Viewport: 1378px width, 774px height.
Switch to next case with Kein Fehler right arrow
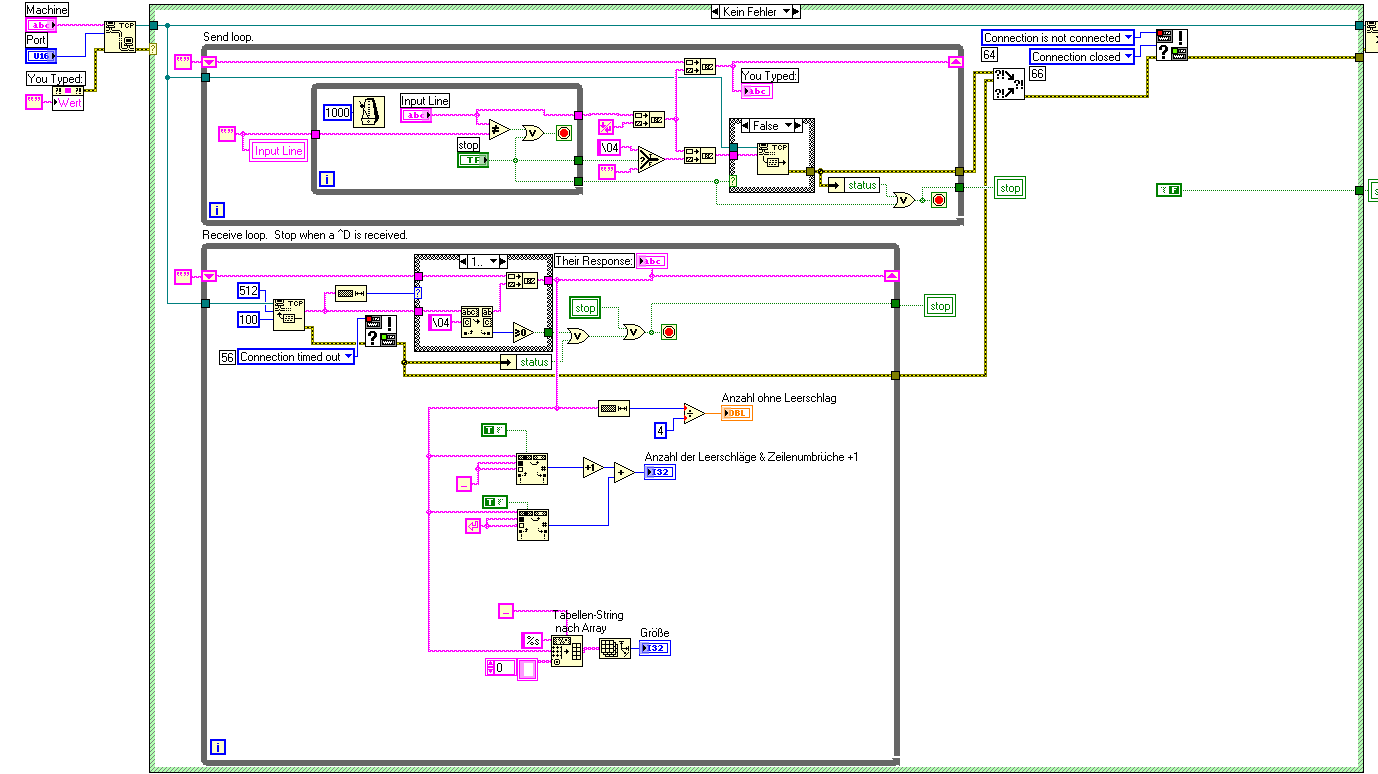797,12
